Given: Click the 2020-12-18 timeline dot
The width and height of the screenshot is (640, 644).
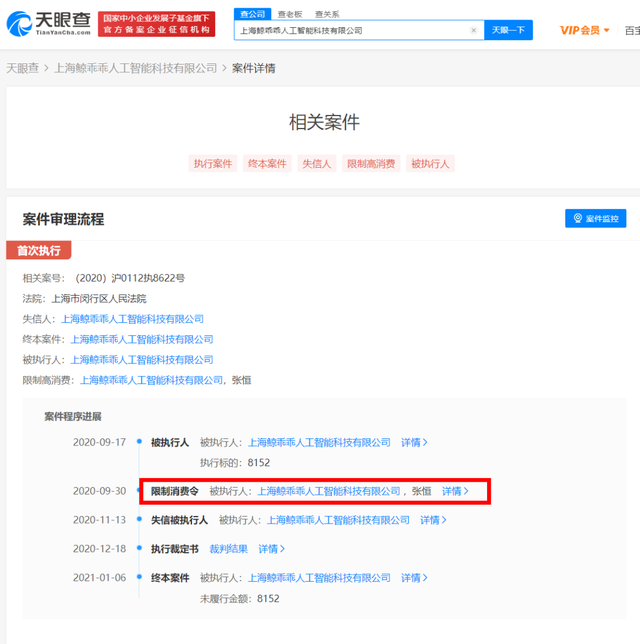Looking at the screenshot, I should [x=139, y=548].
